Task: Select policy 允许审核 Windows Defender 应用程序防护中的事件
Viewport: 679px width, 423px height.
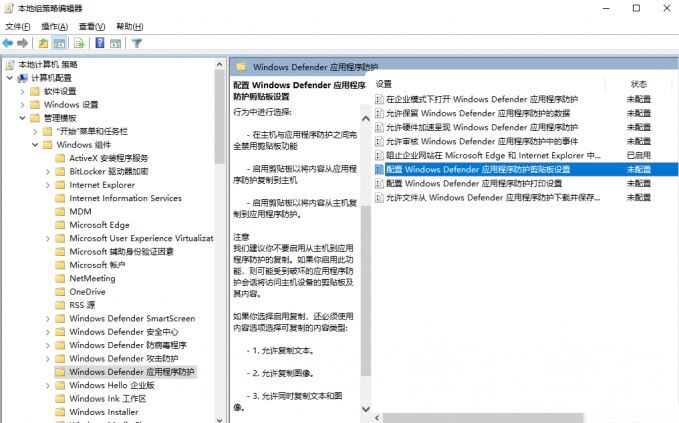Action: point(482,141)
